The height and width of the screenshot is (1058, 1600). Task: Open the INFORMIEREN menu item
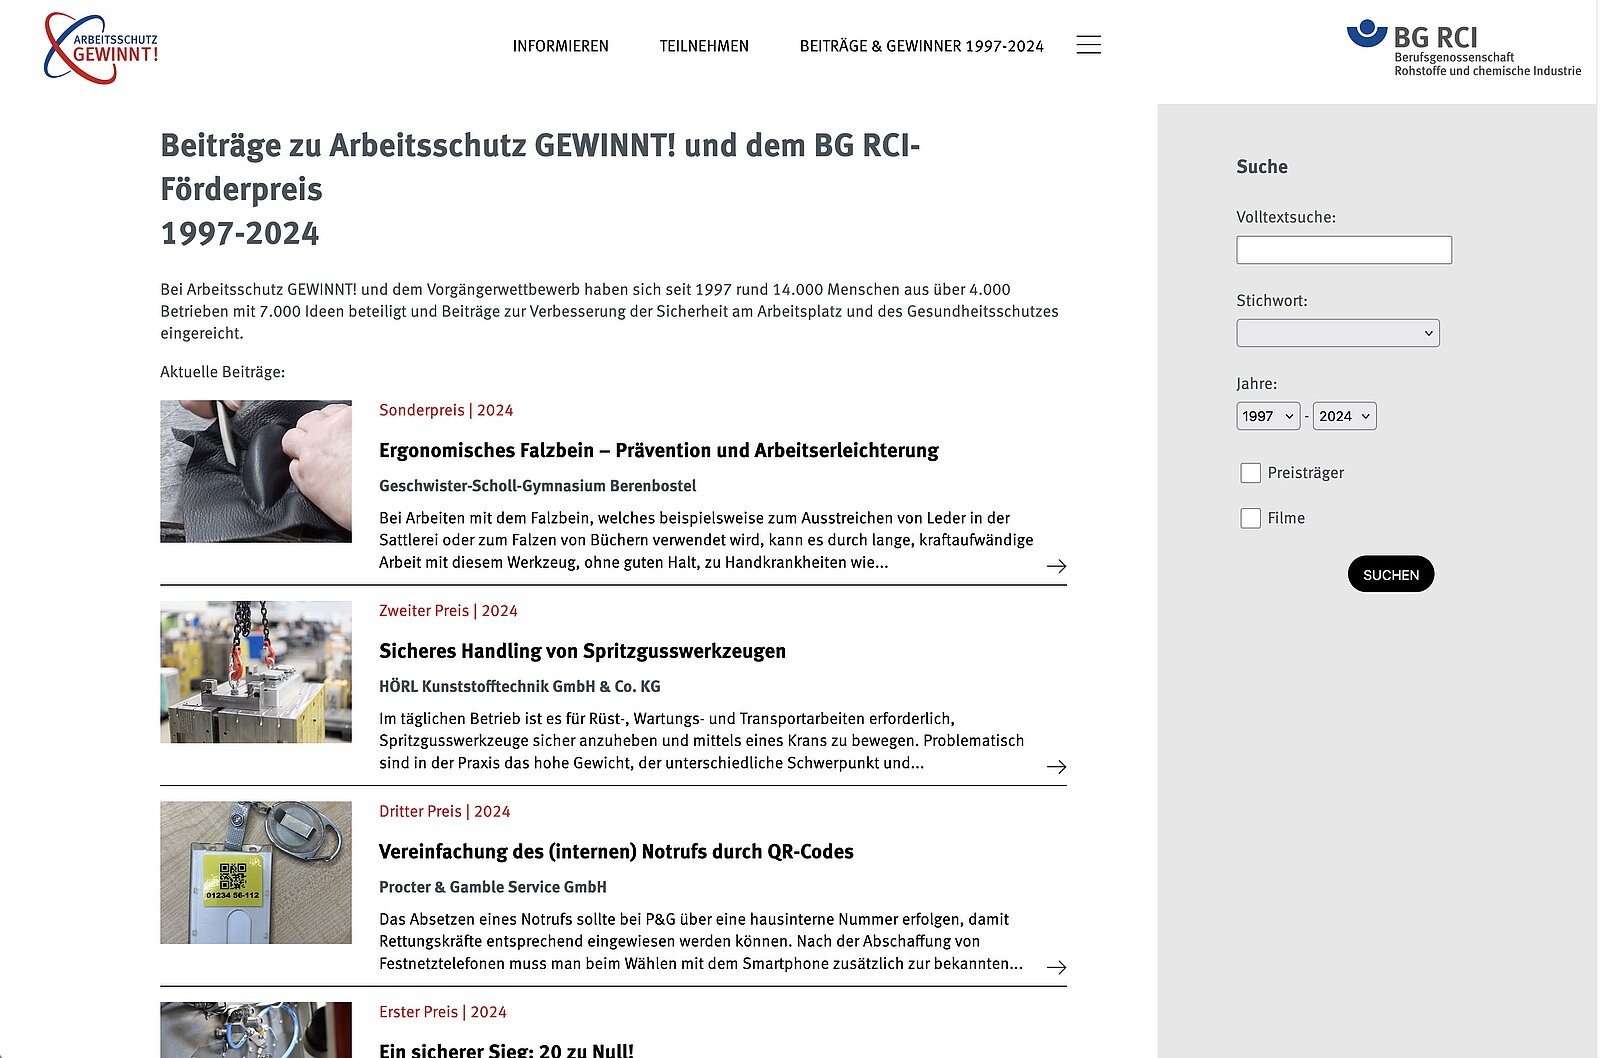(561, 46)
